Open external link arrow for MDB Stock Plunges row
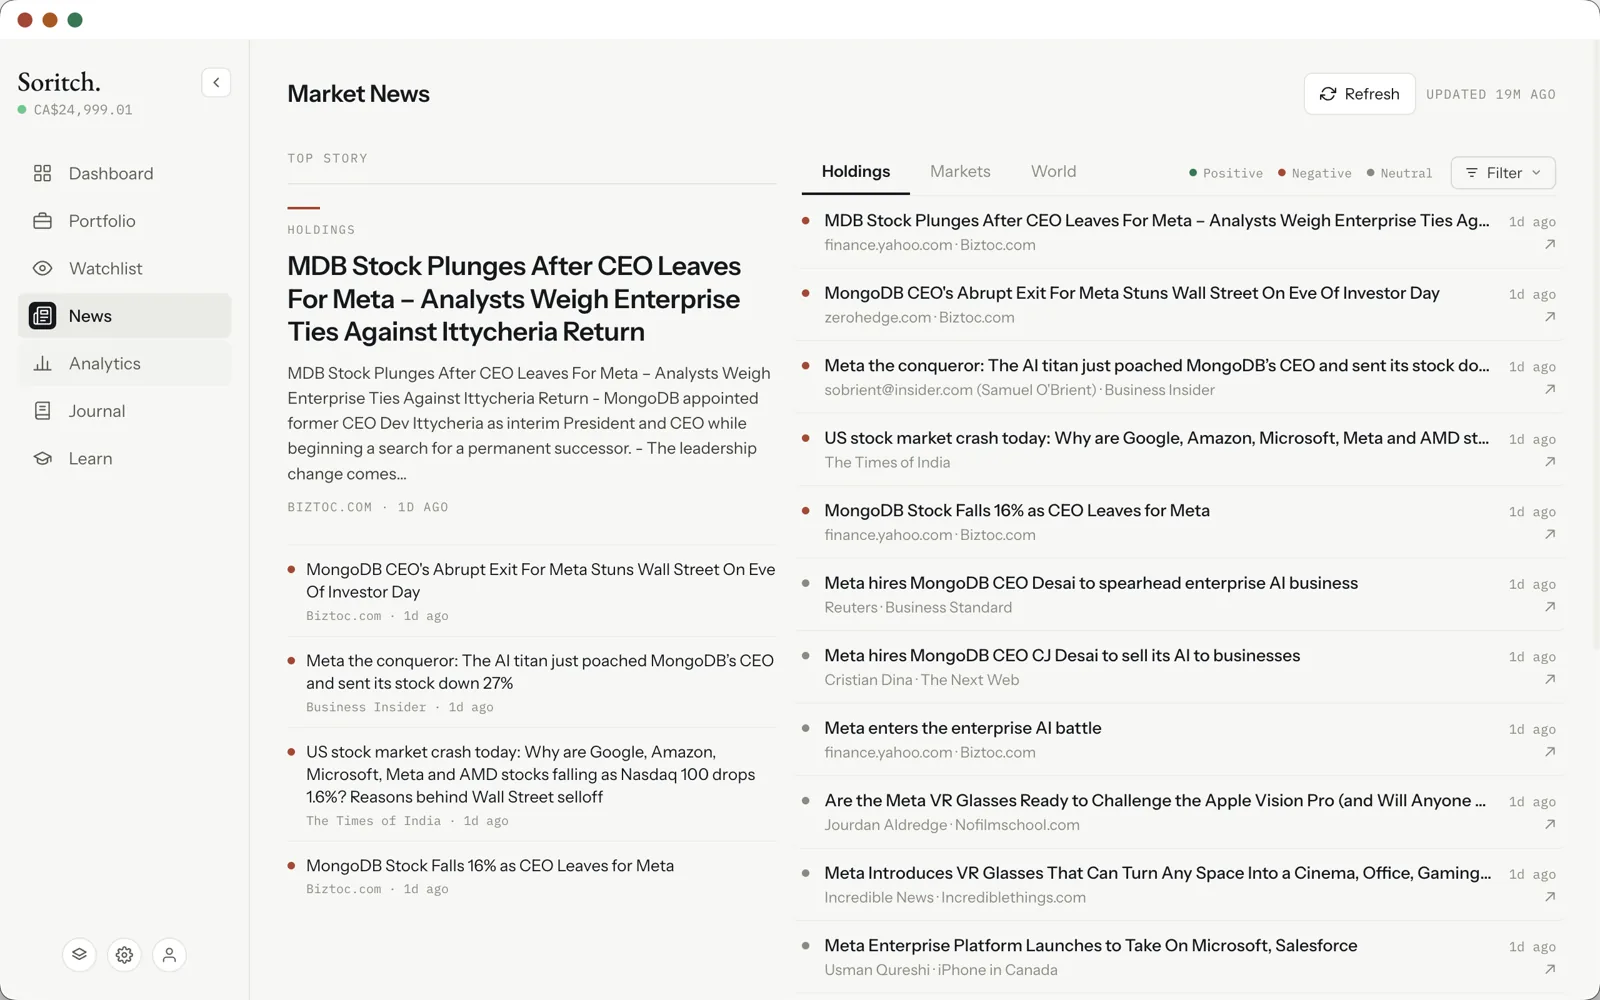This screenshot has height=1000, width=1600. [1550, 244]
